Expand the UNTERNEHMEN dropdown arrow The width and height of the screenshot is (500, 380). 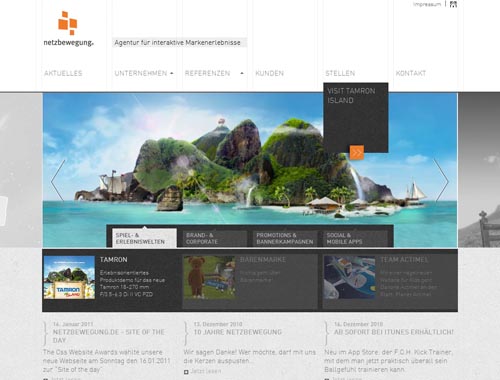click(172, 73)
